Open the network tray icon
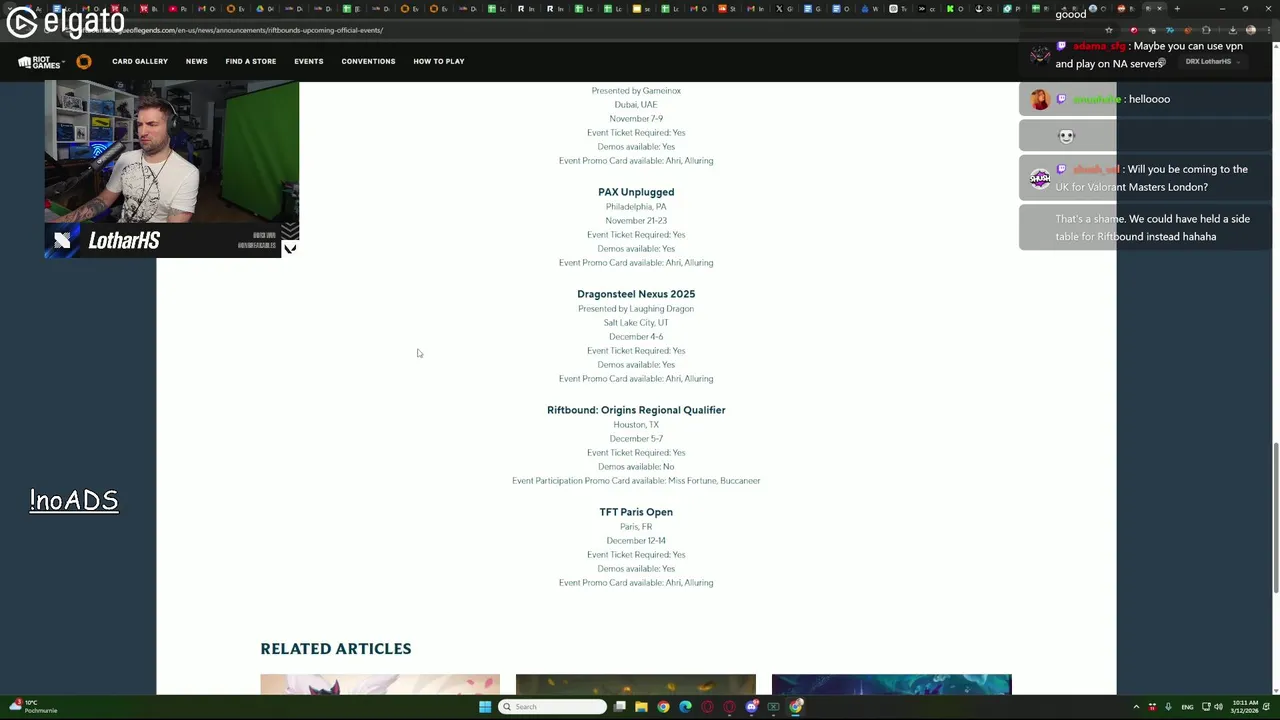Image resolution: width=1280 pixels, height=720 pixels. tap(1206, 707)
